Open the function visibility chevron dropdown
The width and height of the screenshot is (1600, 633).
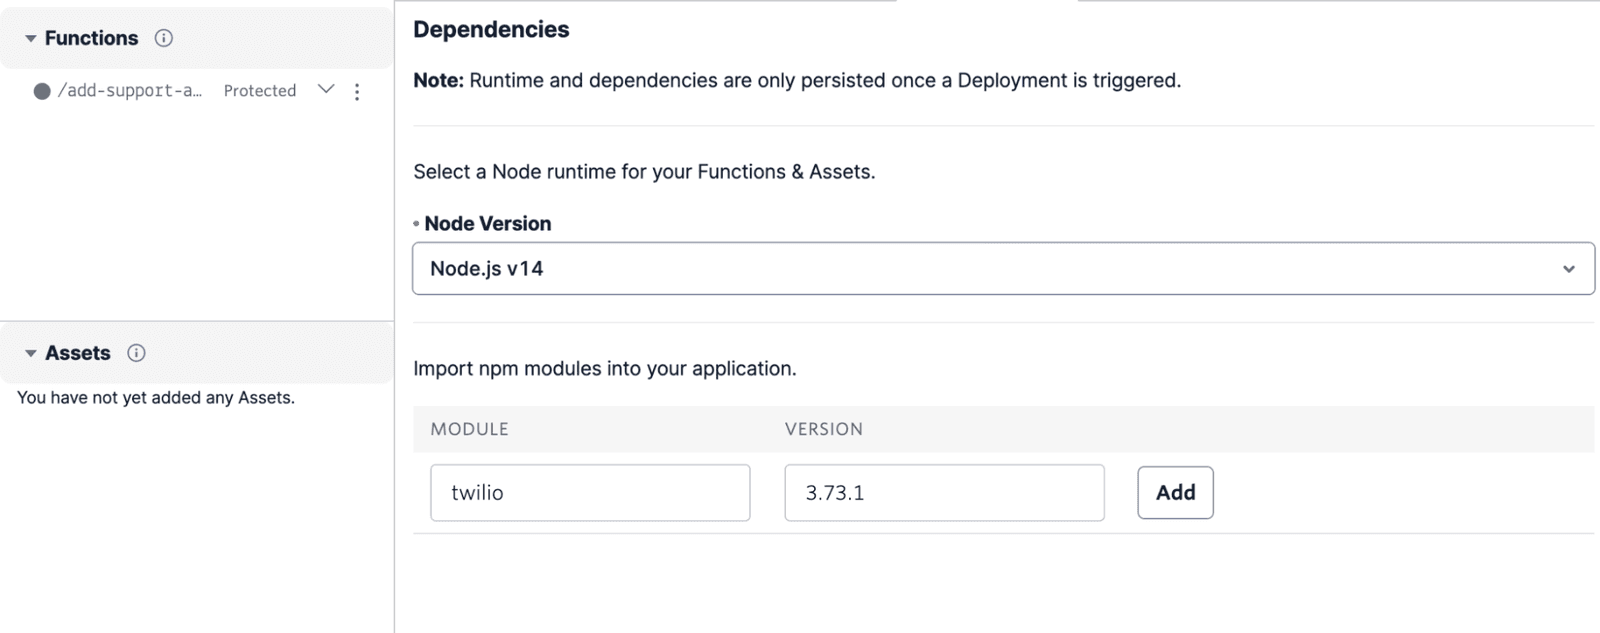pos(326,90)
